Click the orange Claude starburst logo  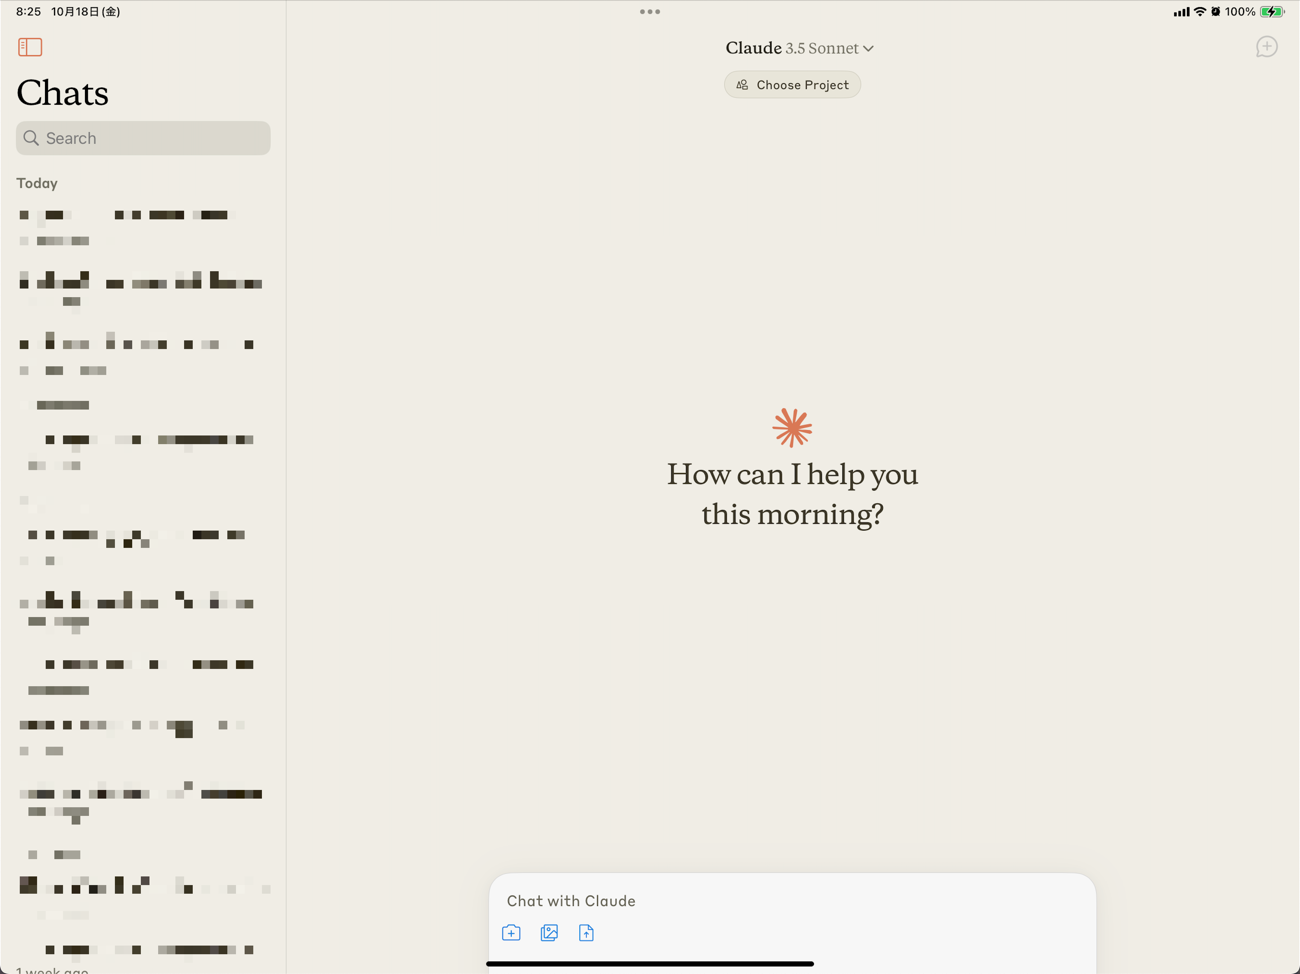coord(792,428)
